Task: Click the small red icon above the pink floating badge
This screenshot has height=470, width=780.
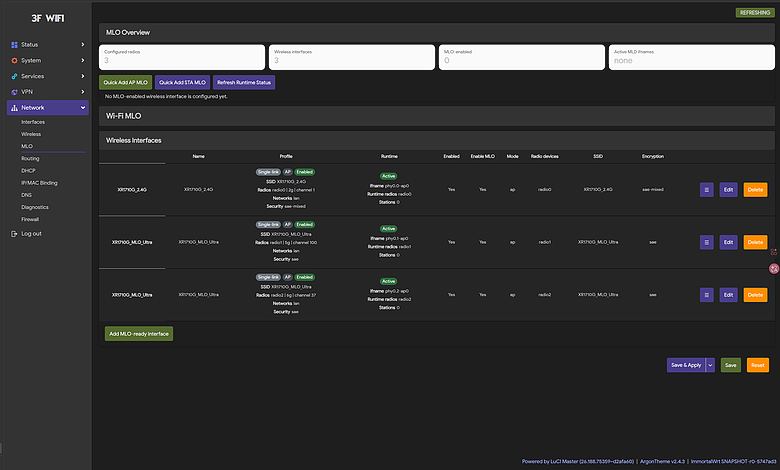Action: (x=774, y=252)
